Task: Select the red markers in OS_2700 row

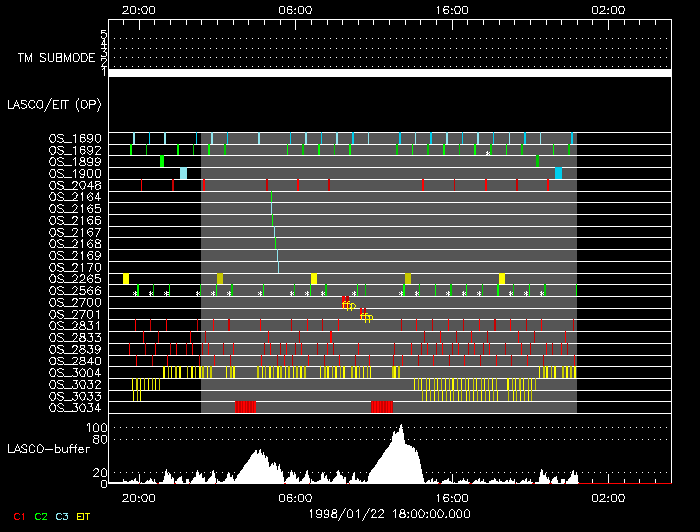Action: 346,302
